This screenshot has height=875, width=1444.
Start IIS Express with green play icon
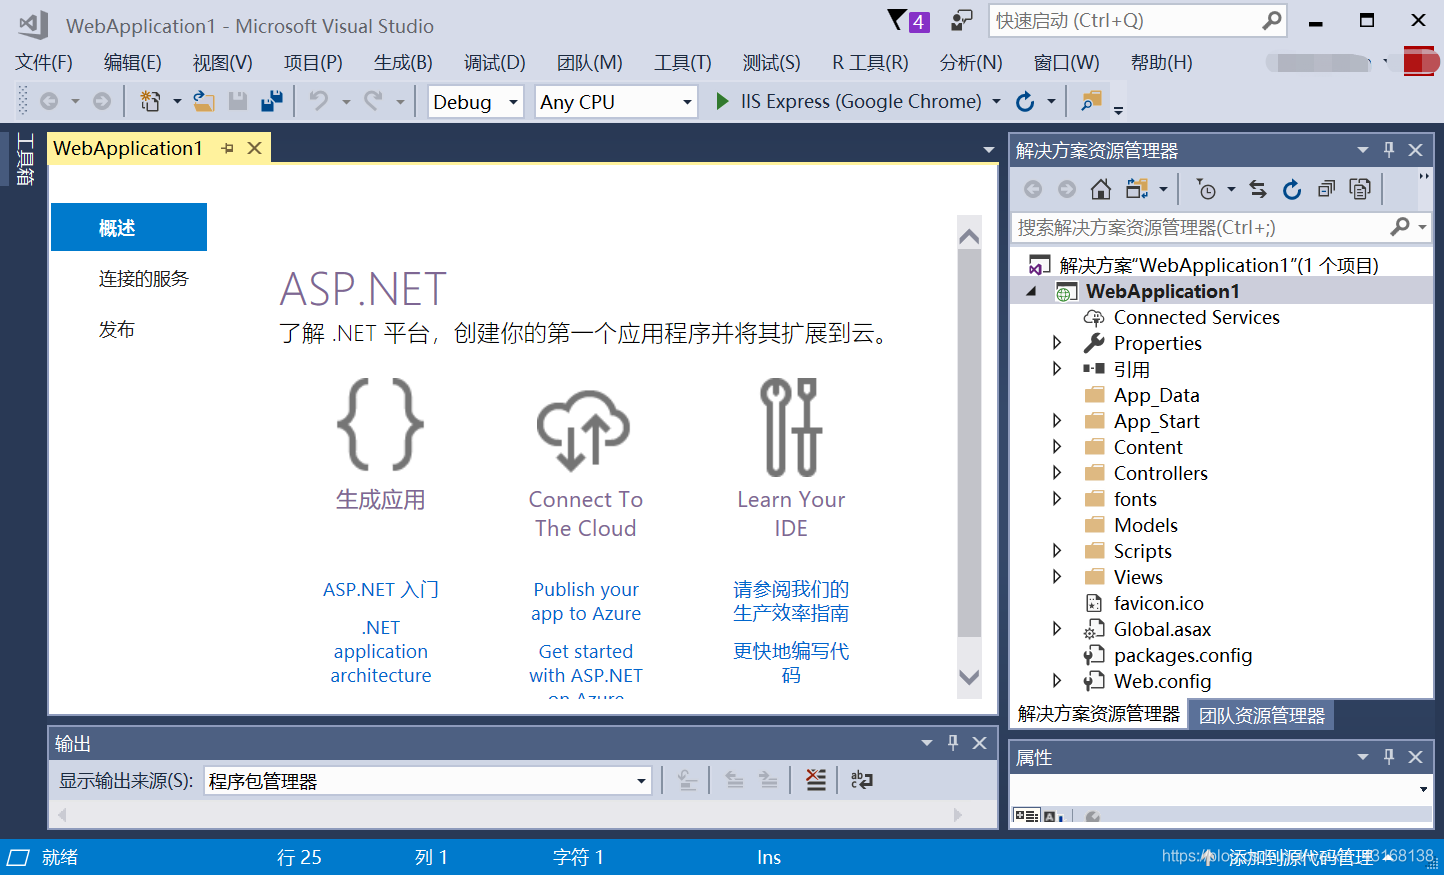(722, 101)
